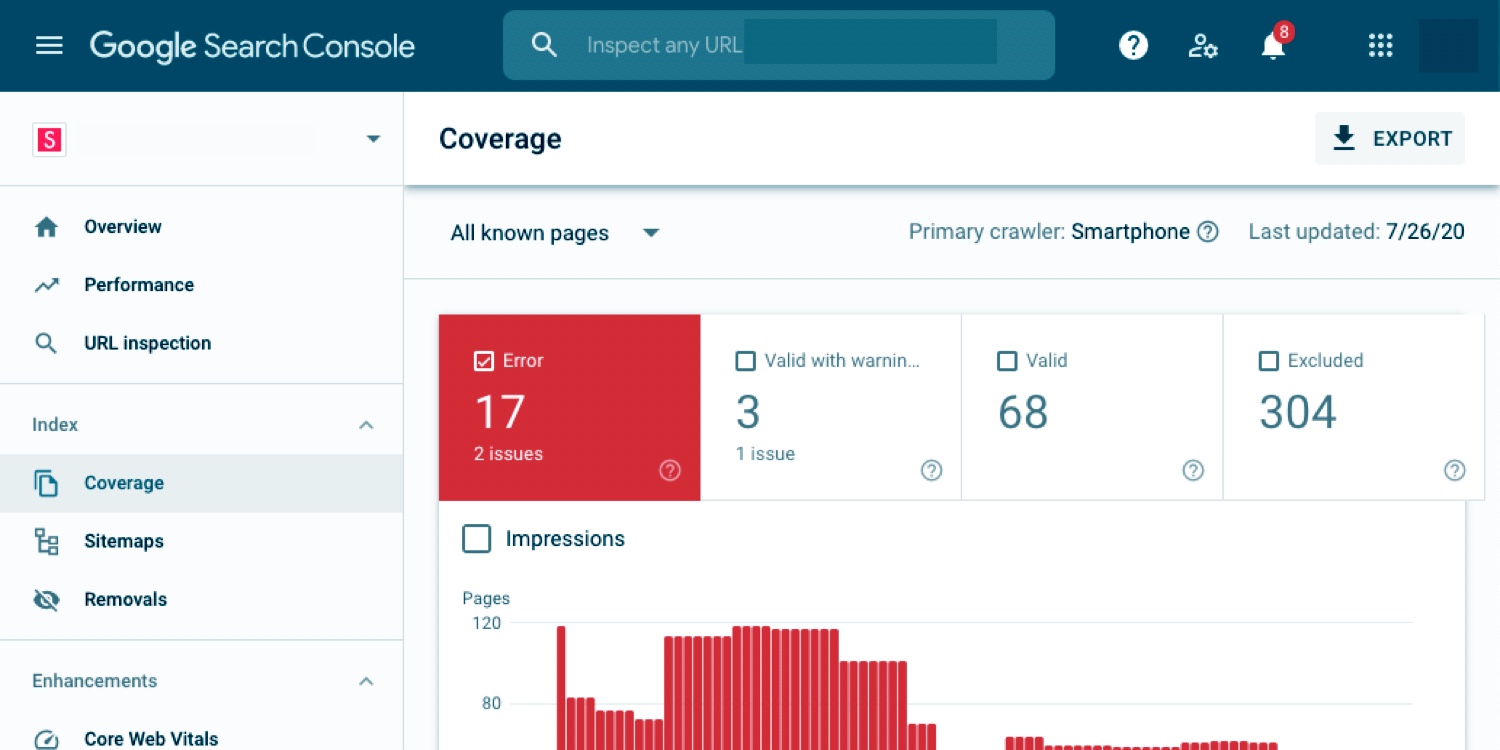Open Removals page

pyautogui.click(x=201, y=599)
